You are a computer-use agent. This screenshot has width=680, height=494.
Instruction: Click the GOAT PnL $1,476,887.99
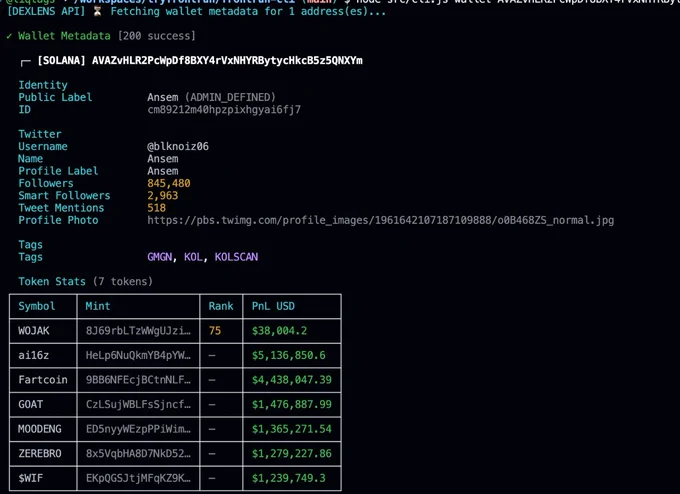pyautogui.click(x=292, y=405)
